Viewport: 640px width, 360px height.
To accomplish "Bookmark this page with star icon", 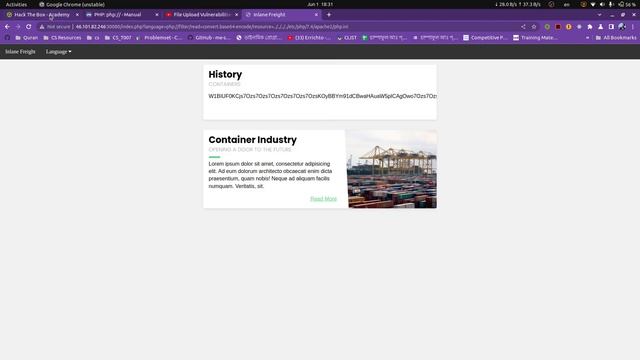I will (533, 27).
